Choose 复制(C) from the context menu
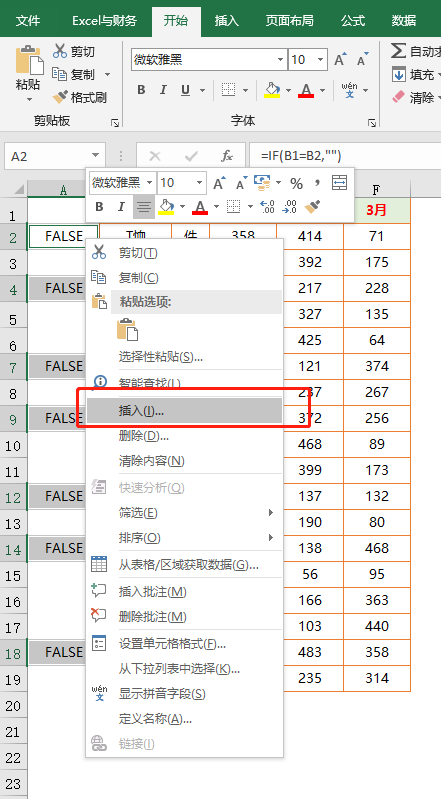Screen dimensions: 441x799 click(184, 278)
